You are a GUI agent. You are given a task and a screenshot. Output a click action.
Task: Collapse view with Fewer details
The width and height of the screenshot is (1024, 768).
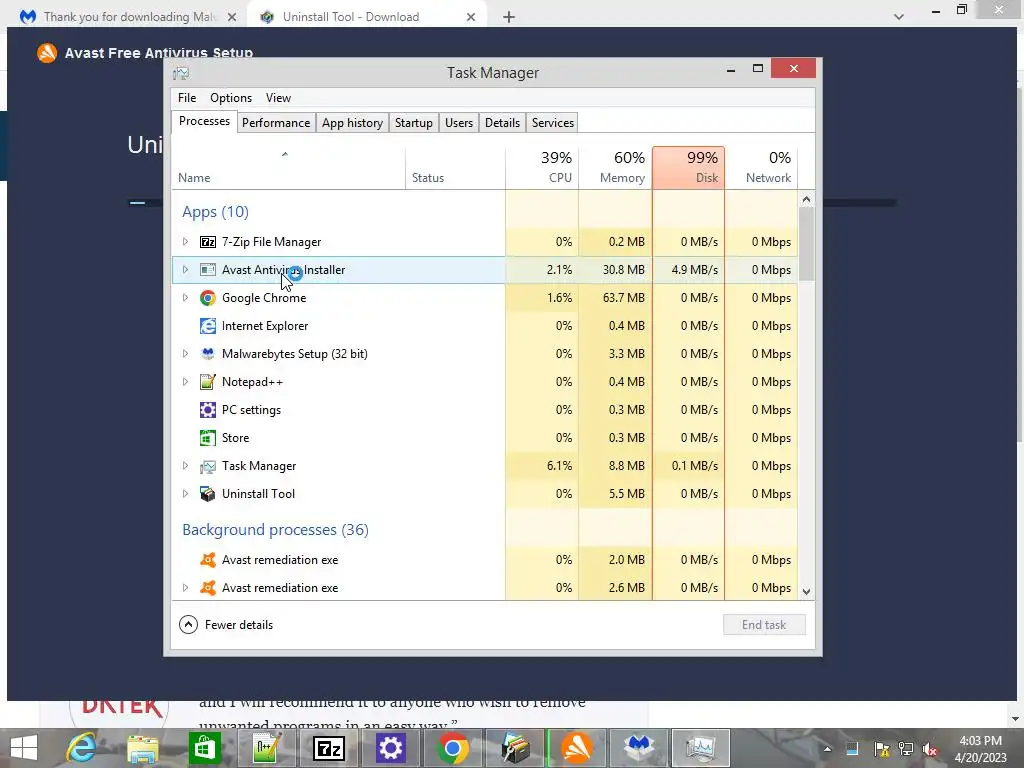[226, 625]
